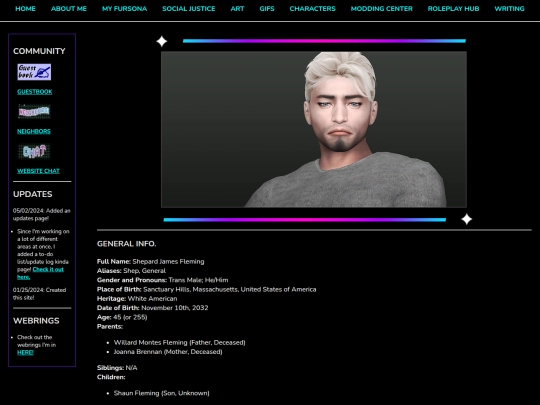
Task: Click 'Willard Montes Fleming (Father, Deceased)' entry
Action: pyautogui.click(x=179, y=342)
